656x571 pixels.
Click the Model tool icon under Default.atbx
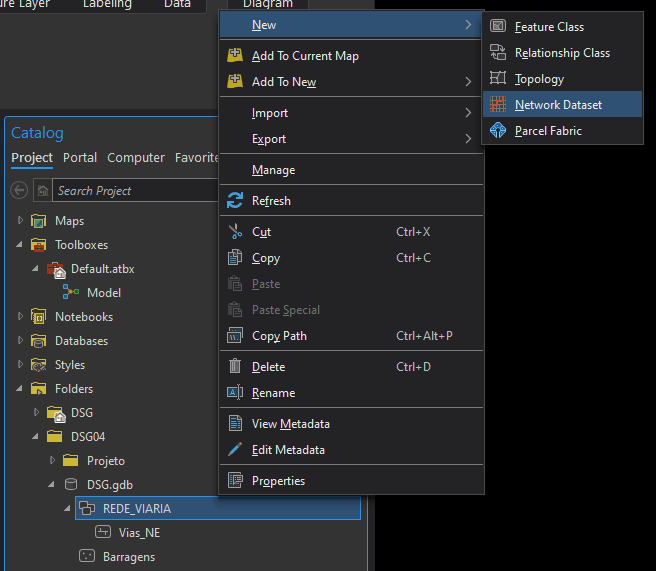[71, 293]
